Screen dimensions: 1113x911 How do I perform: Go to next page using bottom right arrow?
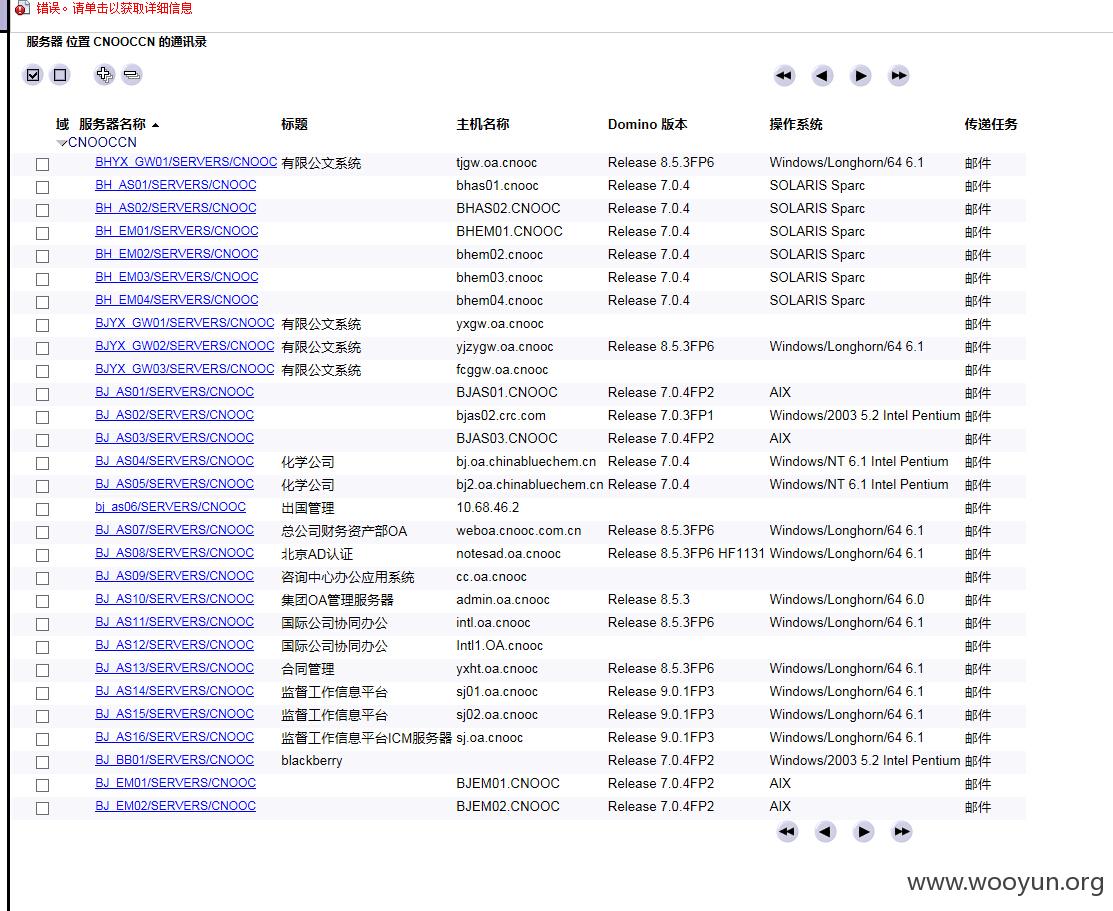pos(863,831)
